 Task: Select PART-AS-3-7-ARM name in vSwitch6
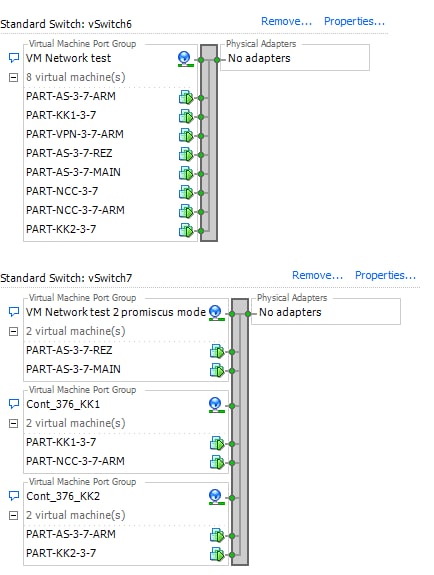[71, 96]
